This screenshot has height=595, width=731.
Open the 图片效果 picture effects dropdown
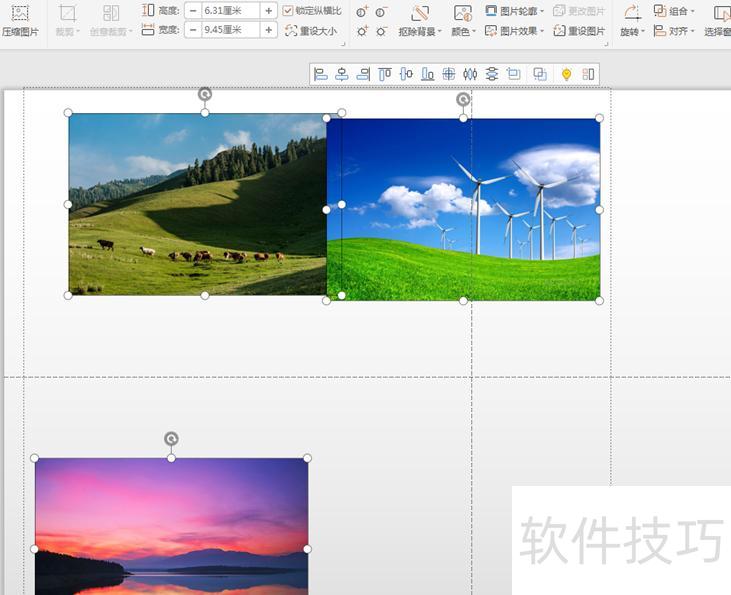pos(514,31)
